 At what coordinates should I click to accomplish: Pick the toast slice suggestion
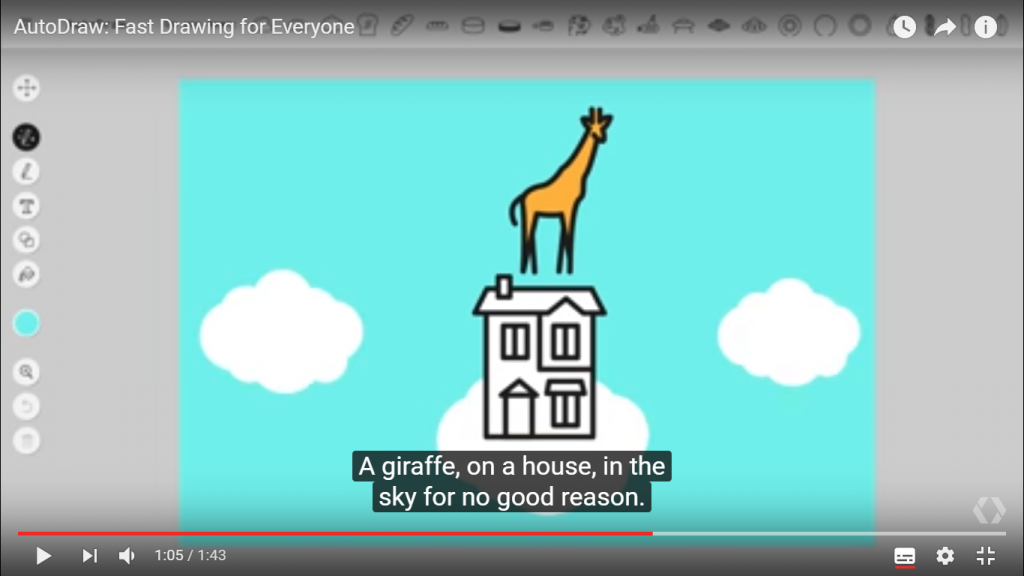(x=368, y=26)
